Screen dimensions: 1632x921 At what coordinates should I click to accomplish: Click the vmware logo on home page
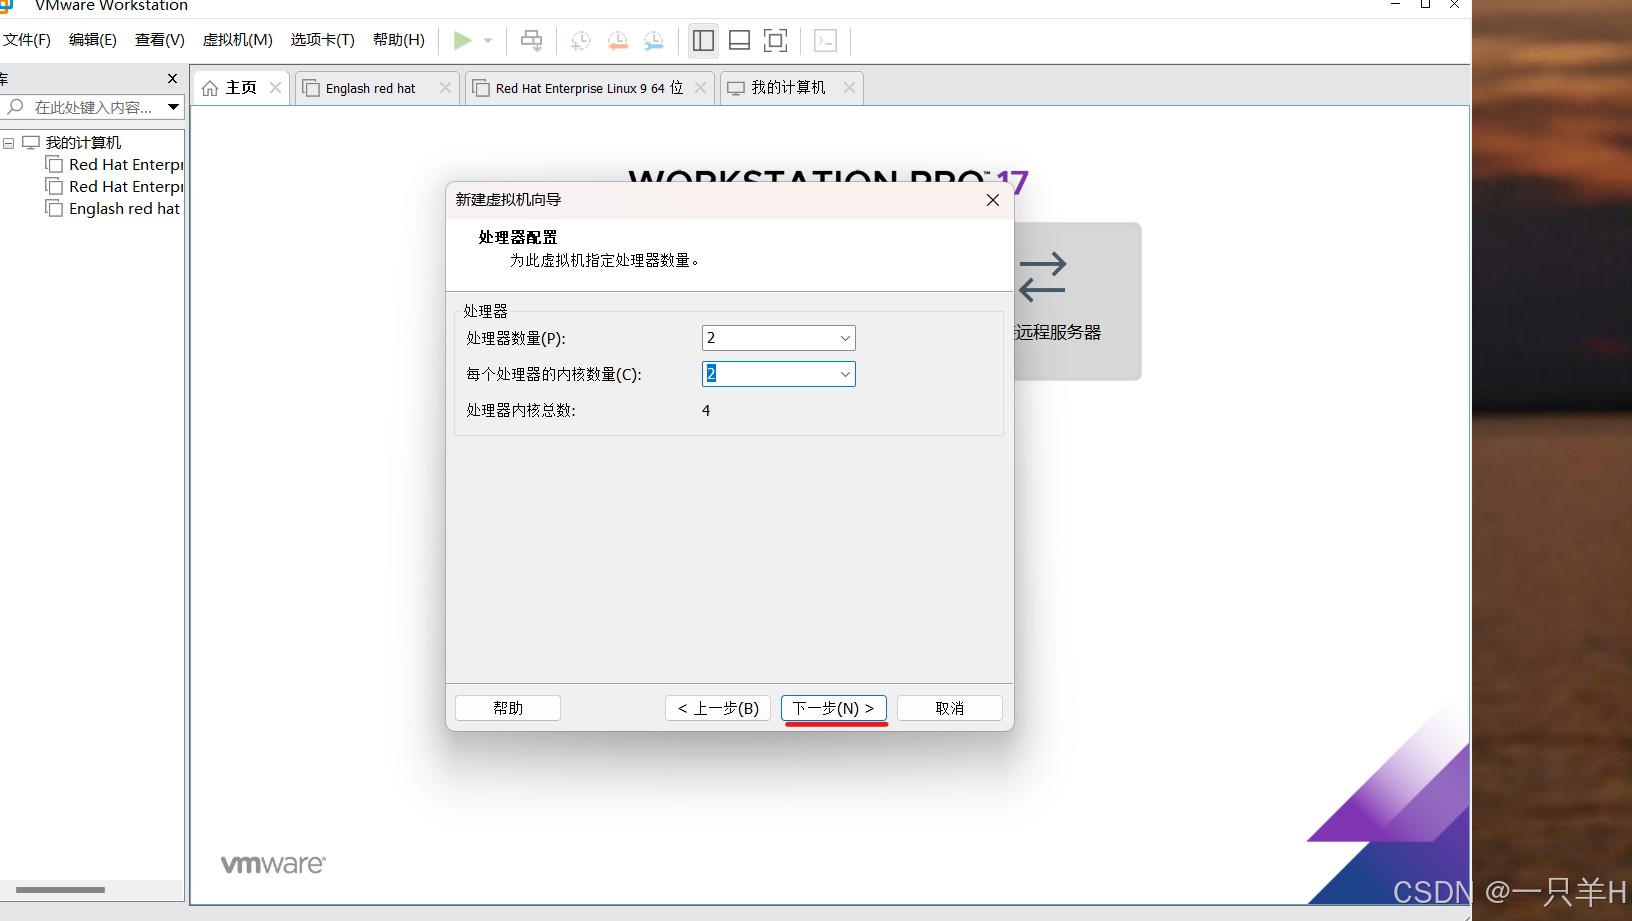pyautogui.click(x=273, y=864)
